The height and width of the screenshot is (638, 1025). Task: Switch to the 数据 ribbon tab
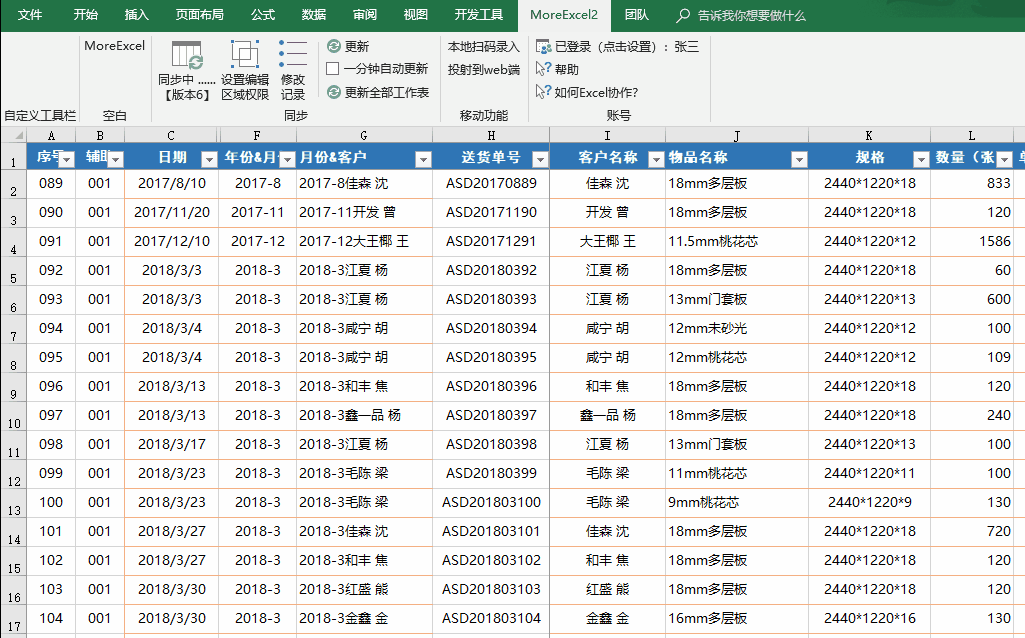(314, 15)
